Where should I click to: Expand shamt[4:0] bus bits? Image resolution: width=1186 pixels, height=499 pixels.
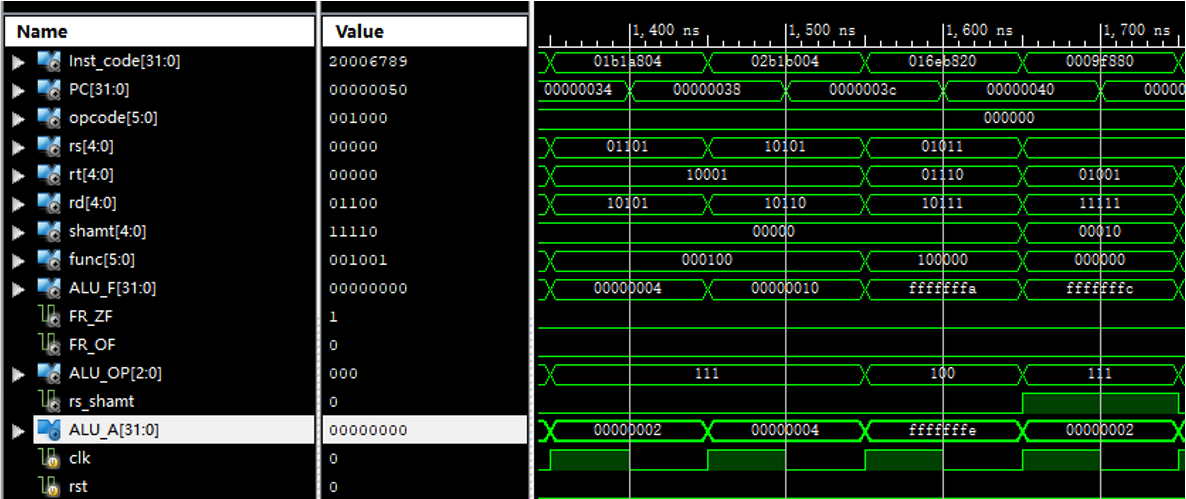coord(17,231)
